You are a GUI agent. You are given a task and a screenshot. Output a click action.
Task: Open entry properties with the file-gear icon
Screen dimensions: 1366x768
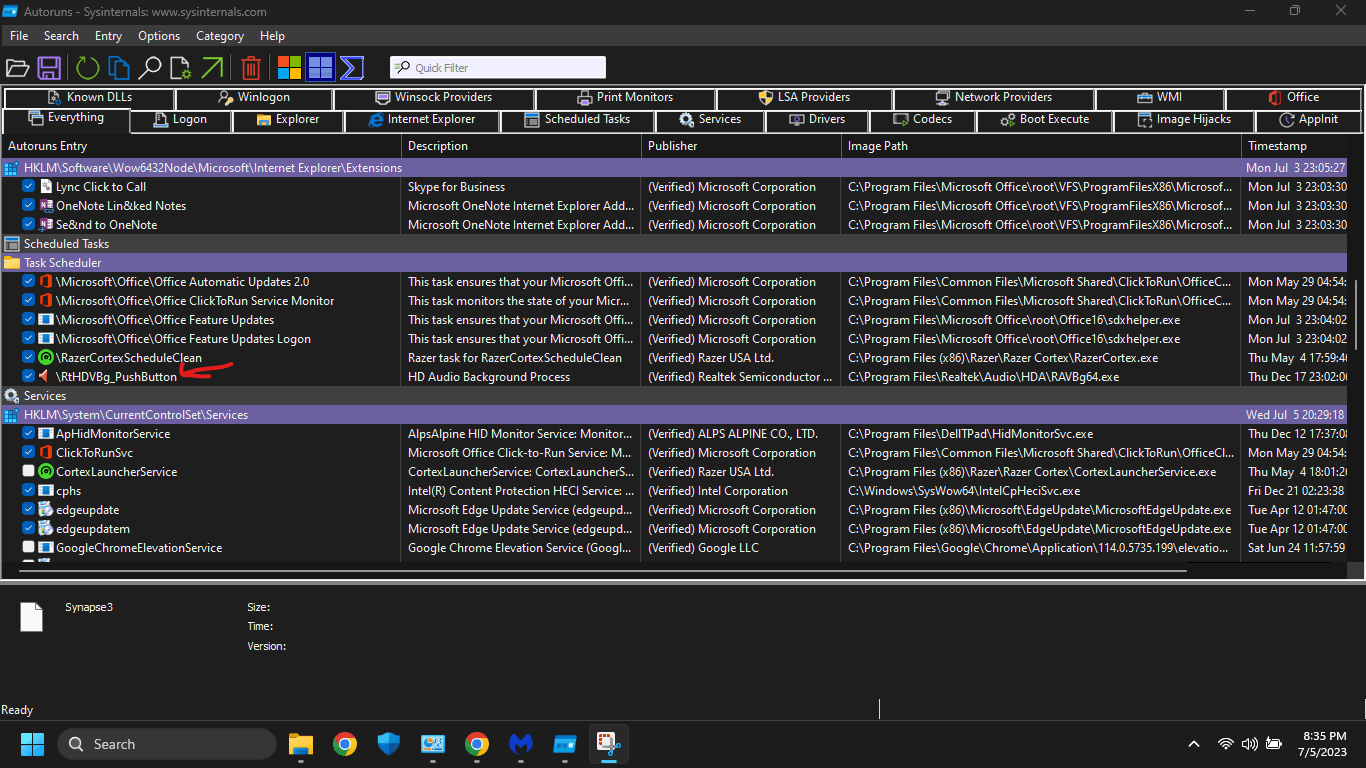coord(181,68)
